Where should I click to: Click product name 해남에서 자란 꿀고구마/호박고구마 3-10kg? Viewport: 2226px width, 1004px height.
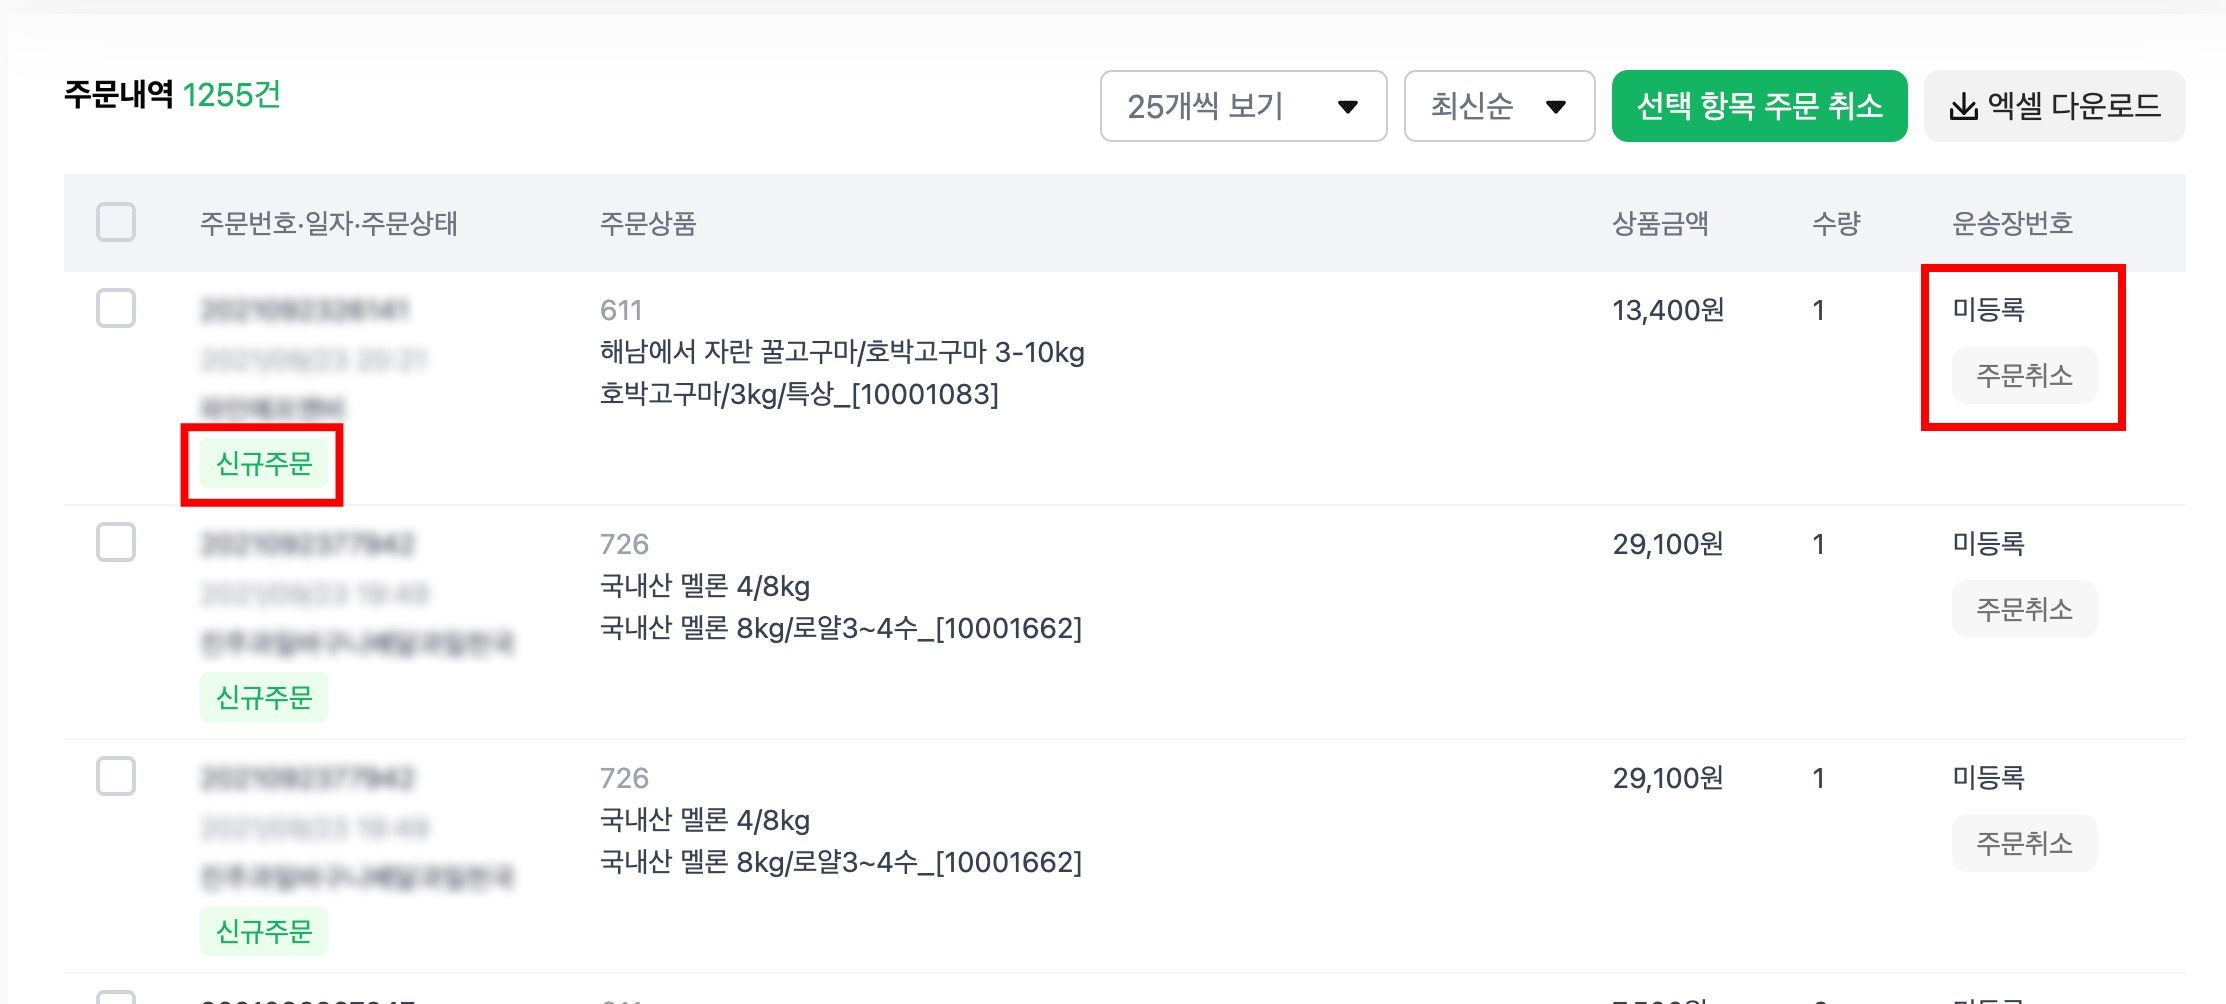[x=842, y=352]
